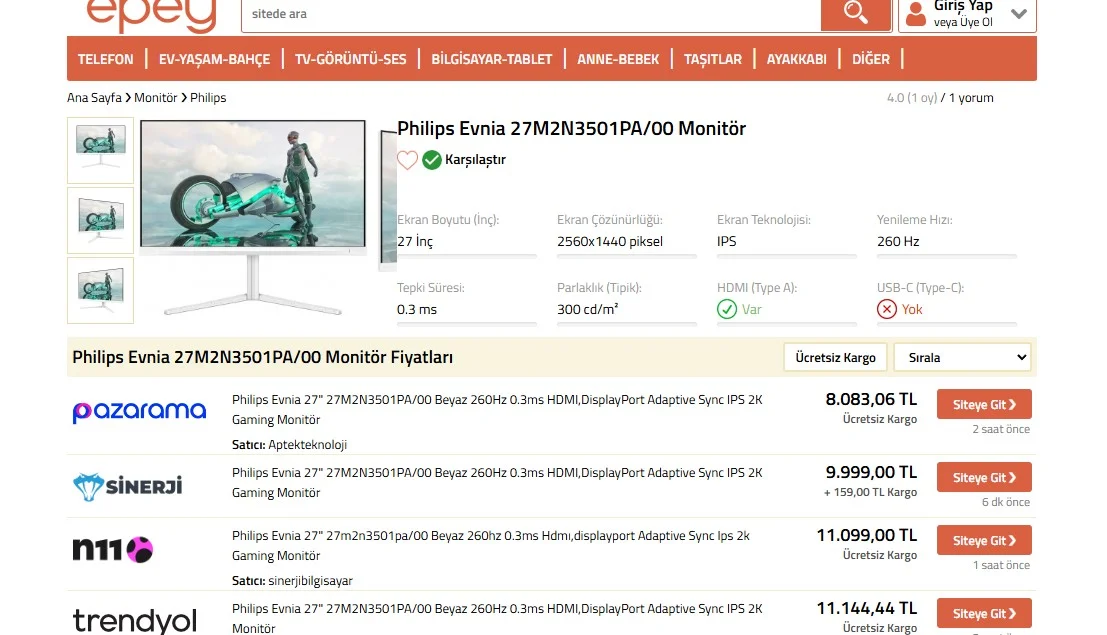Open the Sinerji store logo

[128, 487]
